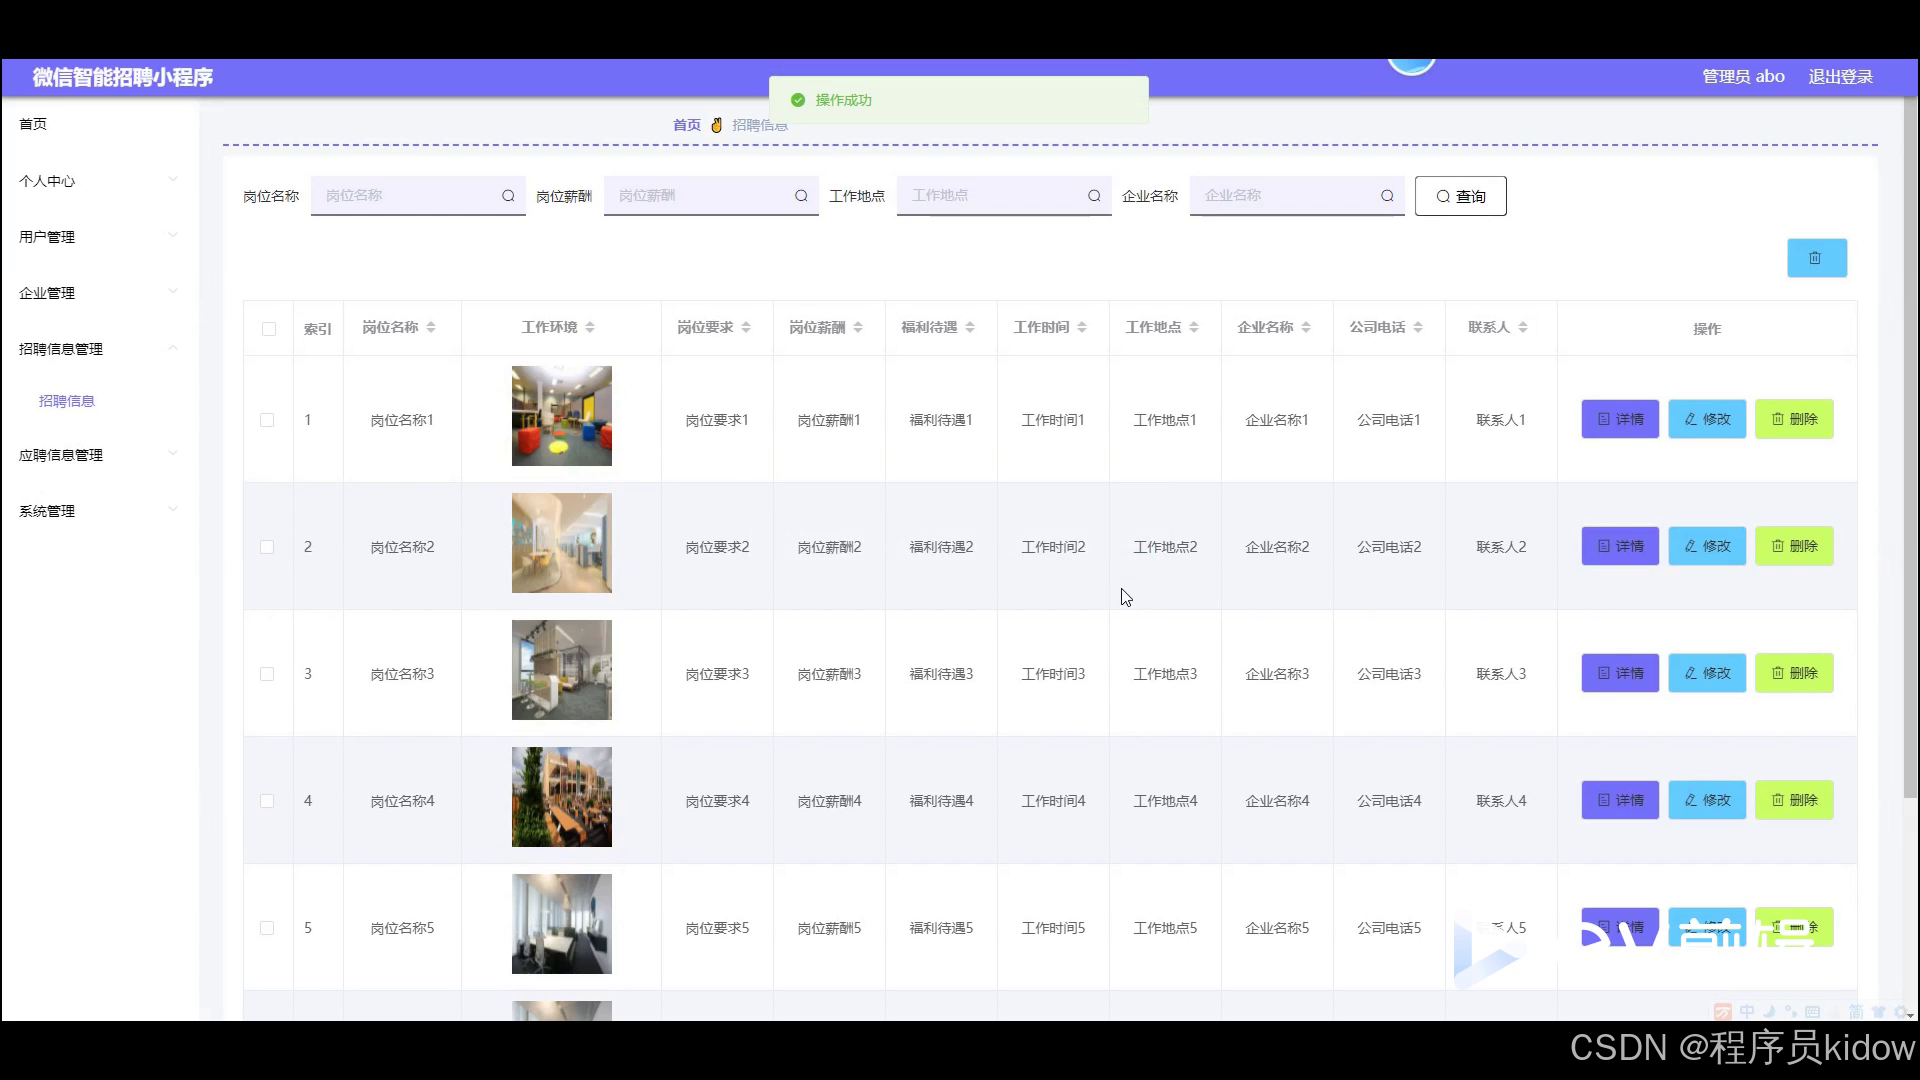Open 首页 in the left sidebar
This screenshot has width=1920, height=1080.
click(x=33, y=124)
